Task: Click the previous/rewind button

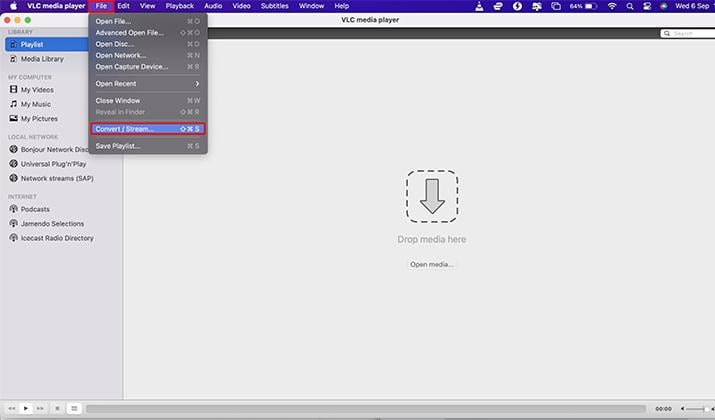Action: (x=12, y=409)
